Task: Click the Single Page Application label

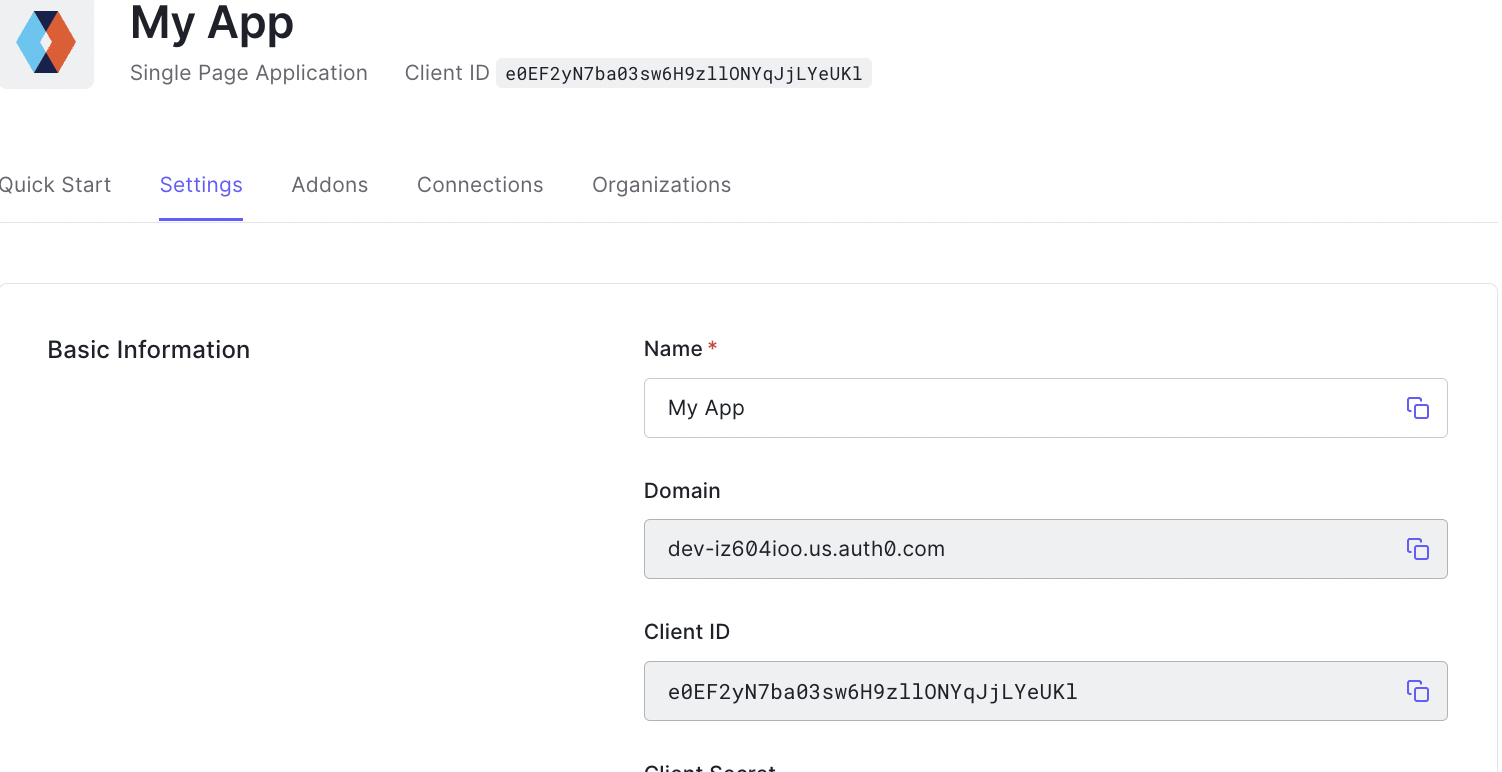Action: click(249, 73)
